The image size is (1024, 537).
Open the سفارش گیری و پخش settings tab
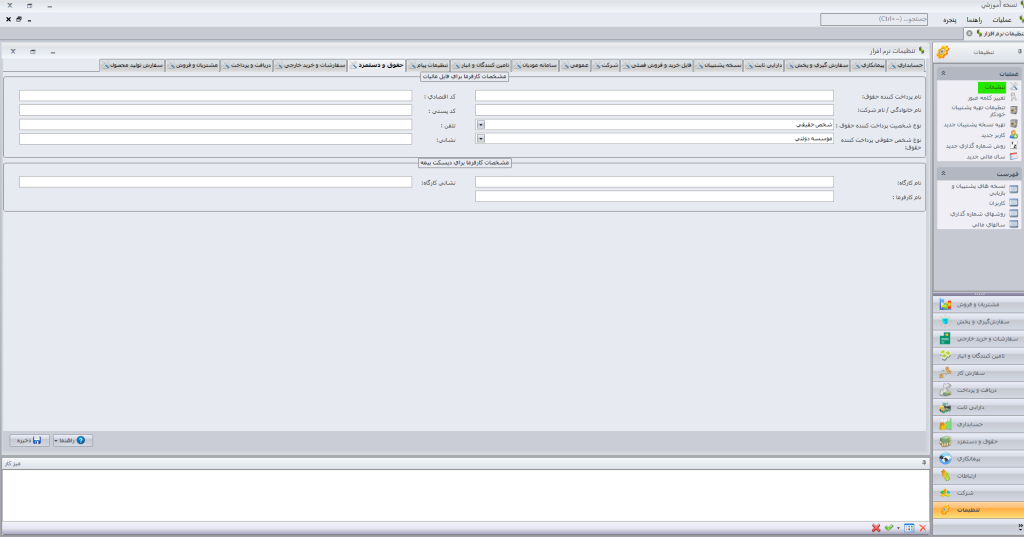pos(818,65)
